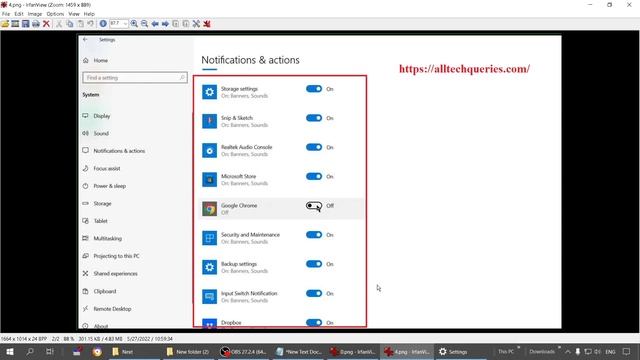Open the Help menu
This screenshot has width=640, height=360.
tap(89, 14)
